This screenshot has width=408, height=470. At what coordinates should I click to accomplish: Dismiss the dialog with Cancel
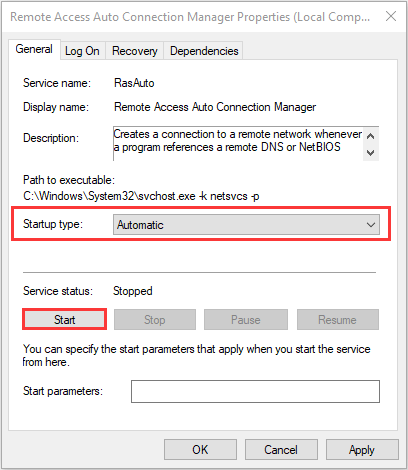tap(281, 449)
